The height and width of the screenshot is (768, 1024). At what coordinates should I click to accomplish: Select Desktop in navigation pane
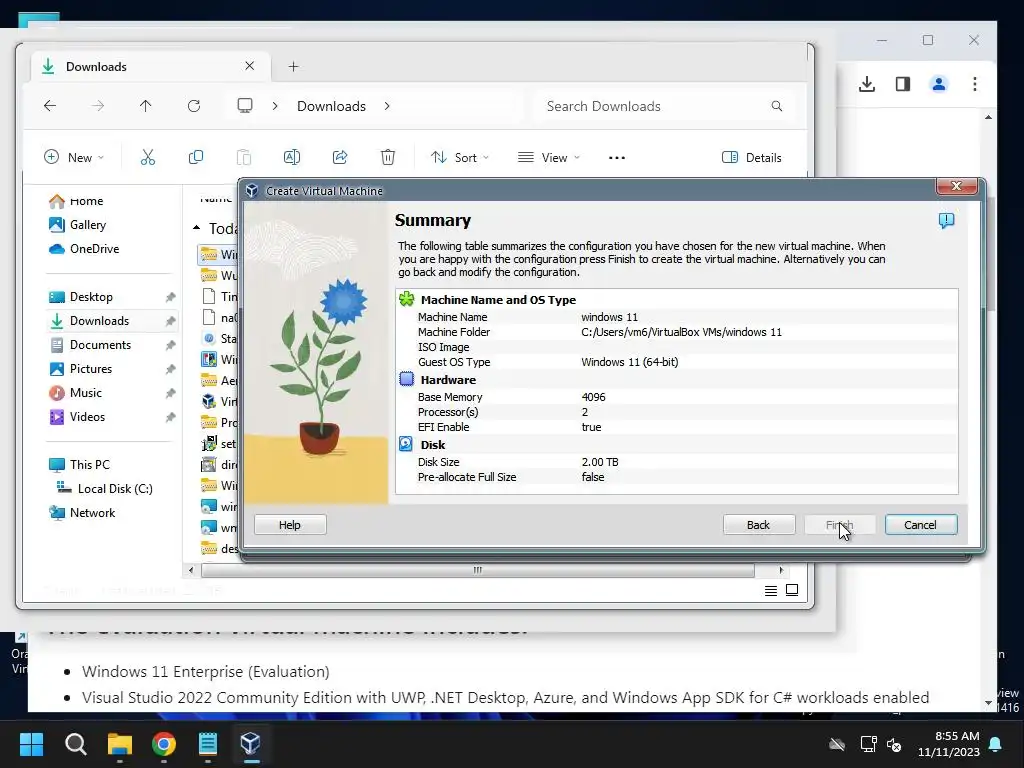pos(91,296)
